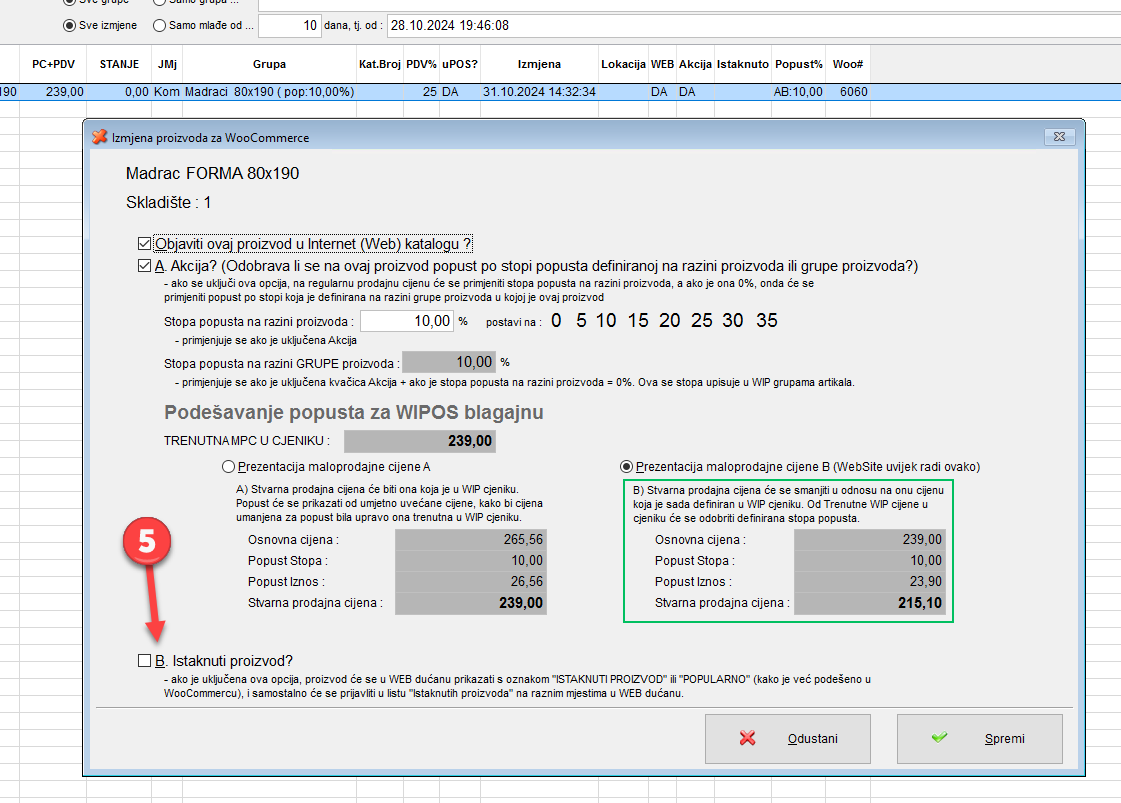Screen dimensions: 1121x803
Task: Select Prezentacija maloprodajne cijene A option
Action: pyautogui.click(x=228, y=466)
